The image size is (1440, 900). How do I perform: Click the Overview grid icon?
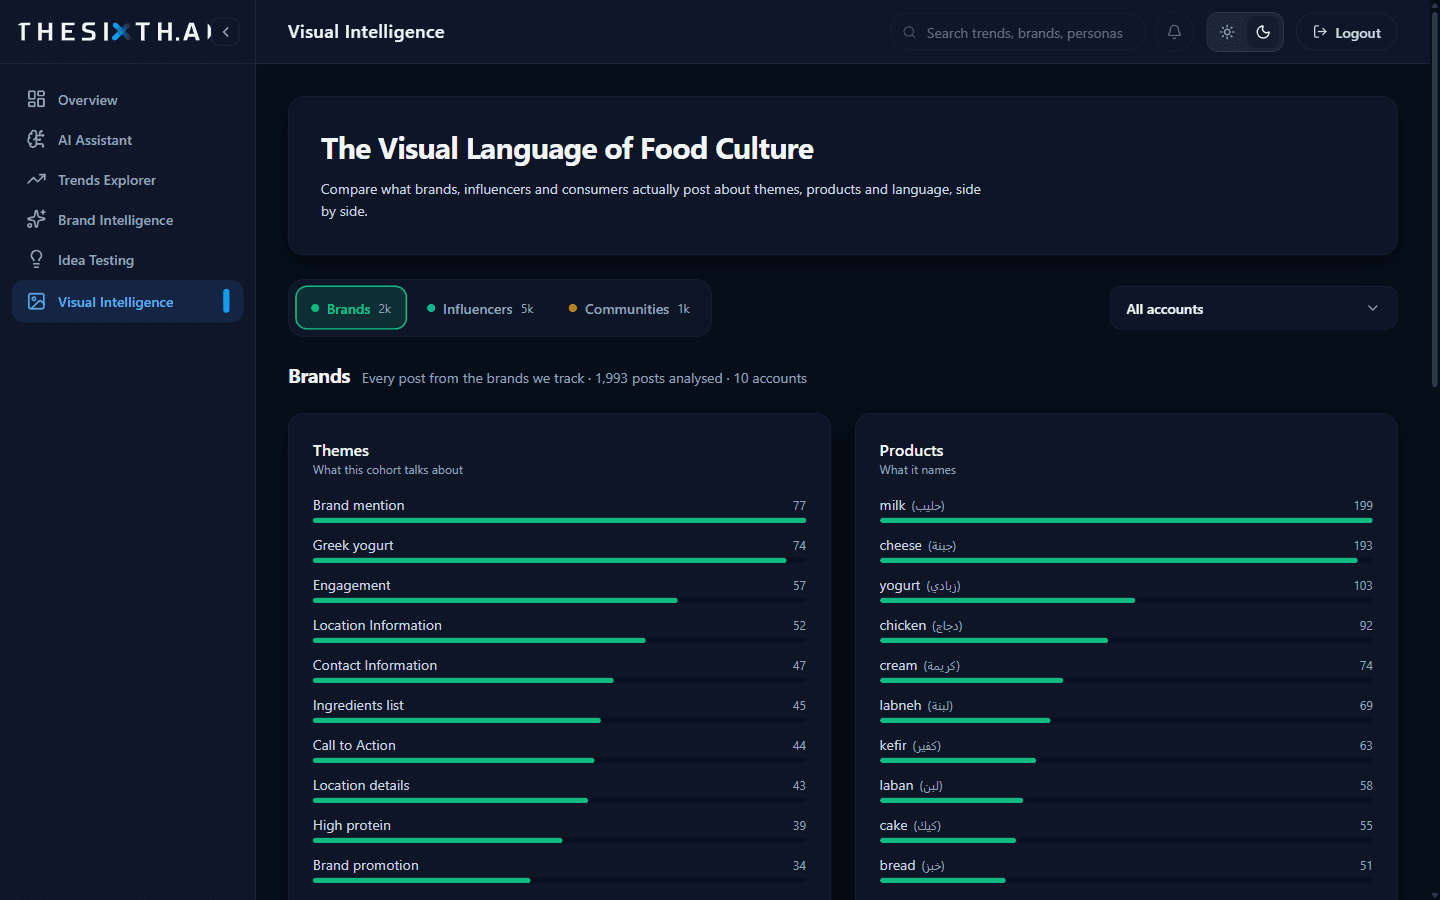(x=36, y=99)
